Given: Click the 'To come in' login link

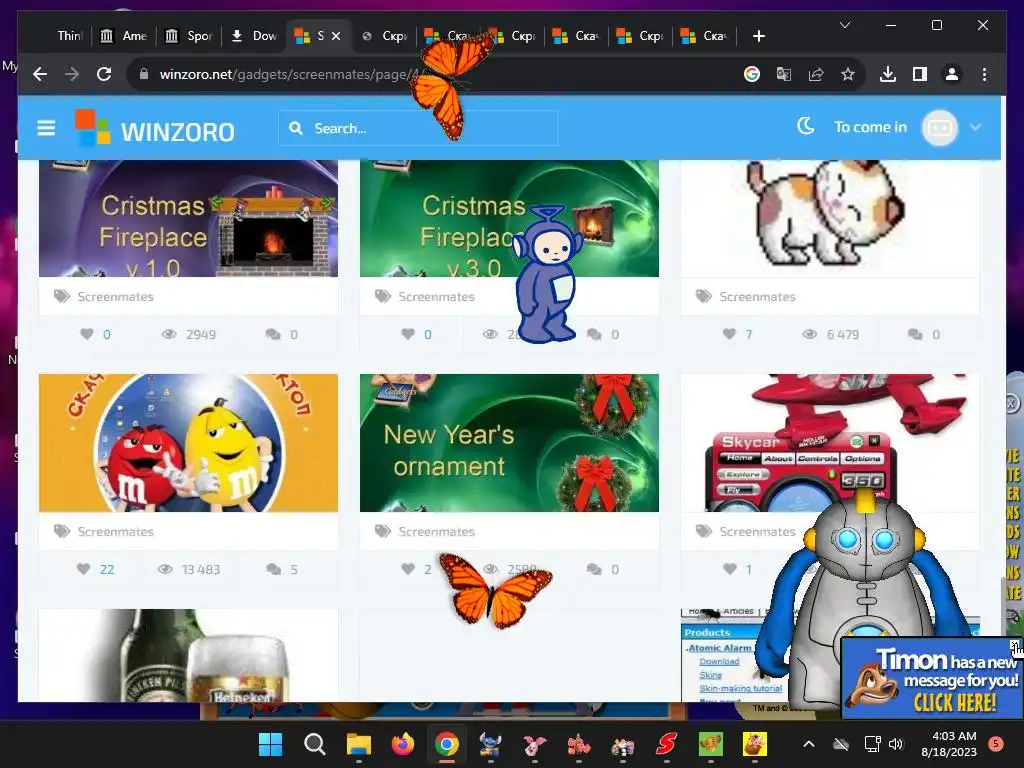Looking at the screenshot, I should (870, 127).
